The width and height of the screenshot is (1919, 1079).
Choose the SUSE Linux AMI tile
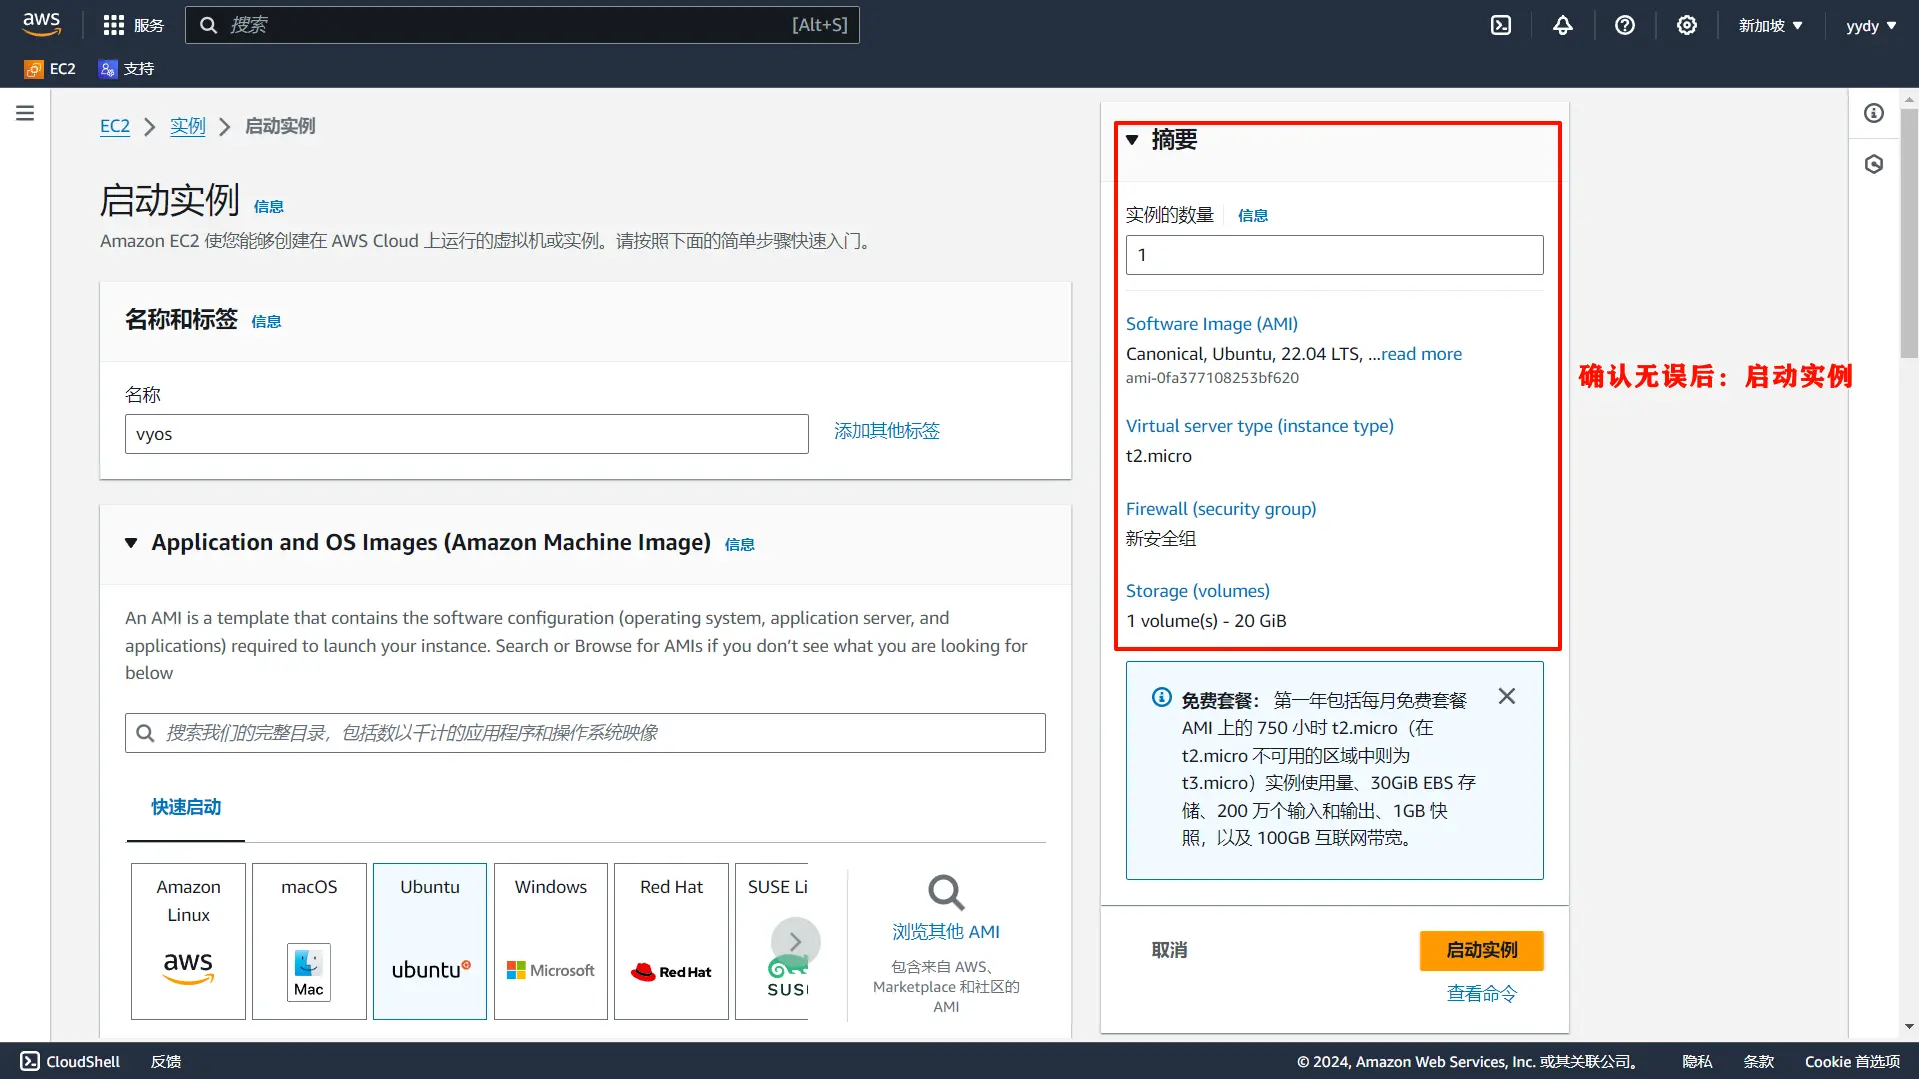tap(771, 941)
